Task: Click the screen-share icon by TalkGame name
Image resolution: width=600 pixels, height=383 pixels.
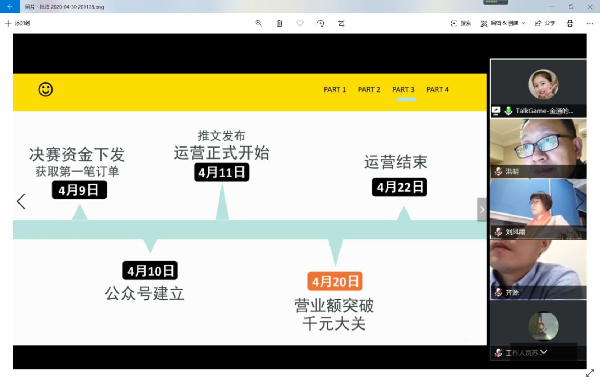Action: pyautogui.click(x=496, y=111)
